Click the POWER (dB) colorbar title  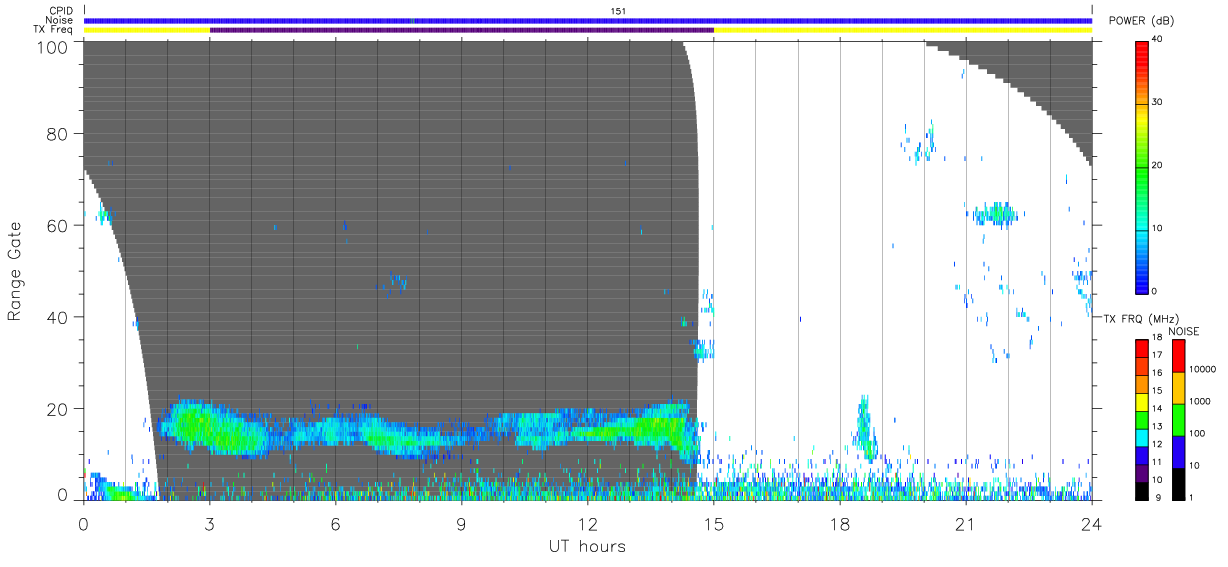1141,21
